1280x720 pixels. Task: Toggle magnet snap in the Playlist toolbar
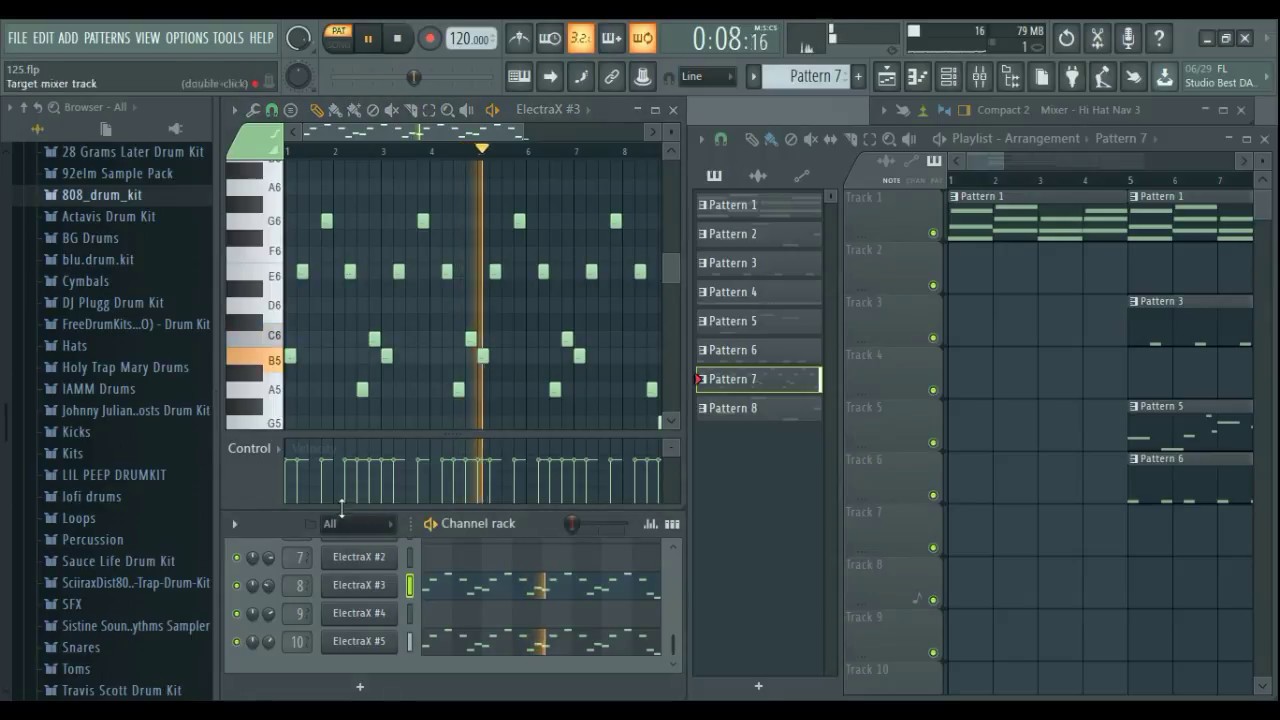click(x=721, y=139)
